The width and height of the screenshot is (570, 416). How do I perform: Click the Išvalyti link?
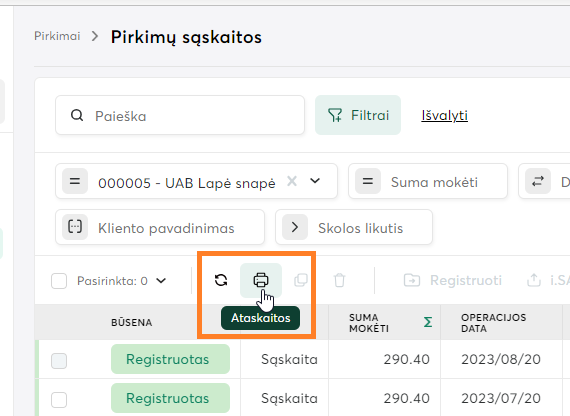[444, 116]
